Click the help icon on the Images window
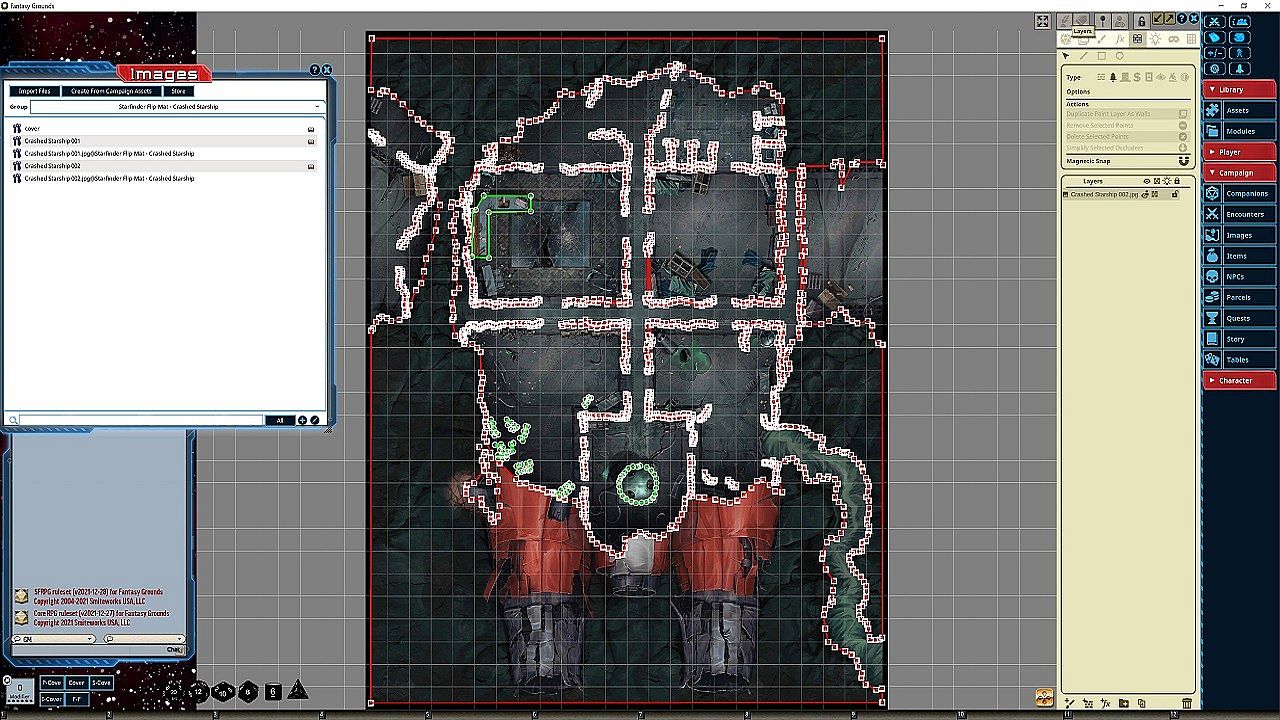 315,70
